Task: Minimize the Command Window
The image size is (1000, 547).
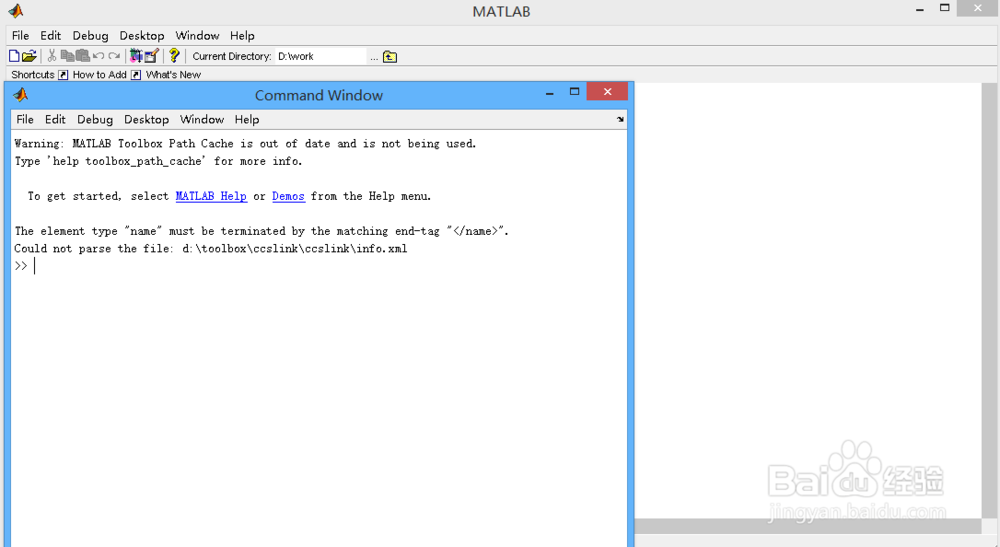Action: coord(549,93)
